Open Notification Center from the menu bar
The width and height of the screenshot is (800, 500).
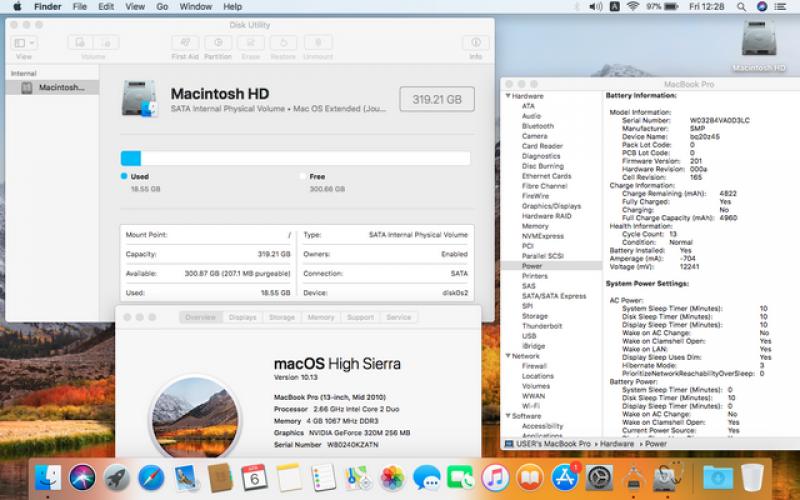click(780, 7)
